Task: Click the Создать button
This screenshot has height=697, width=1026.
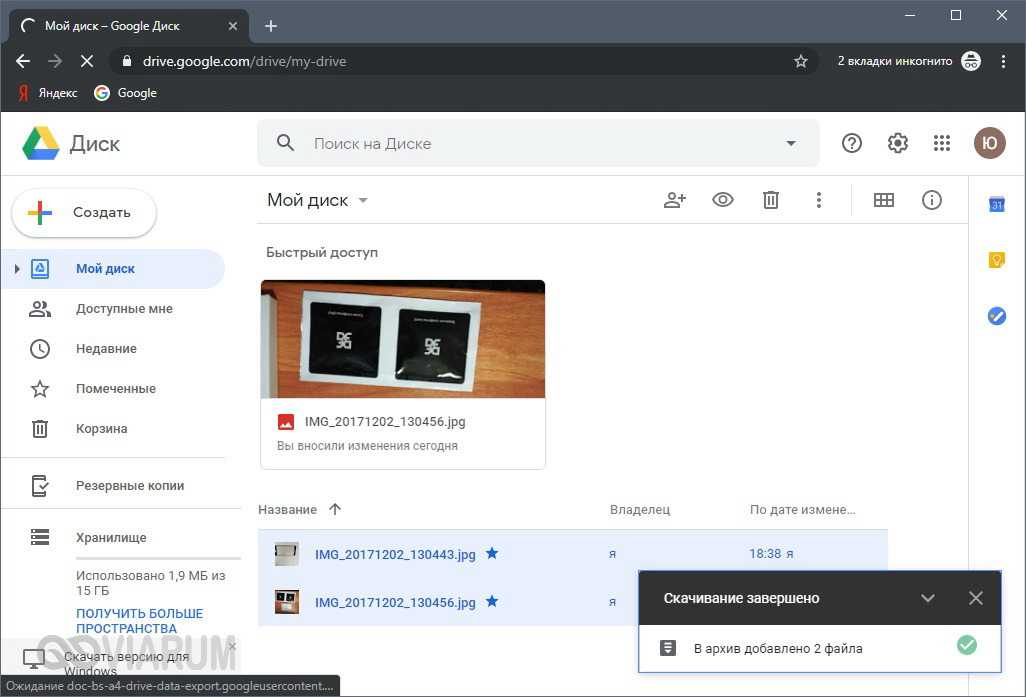Action: 85,213
